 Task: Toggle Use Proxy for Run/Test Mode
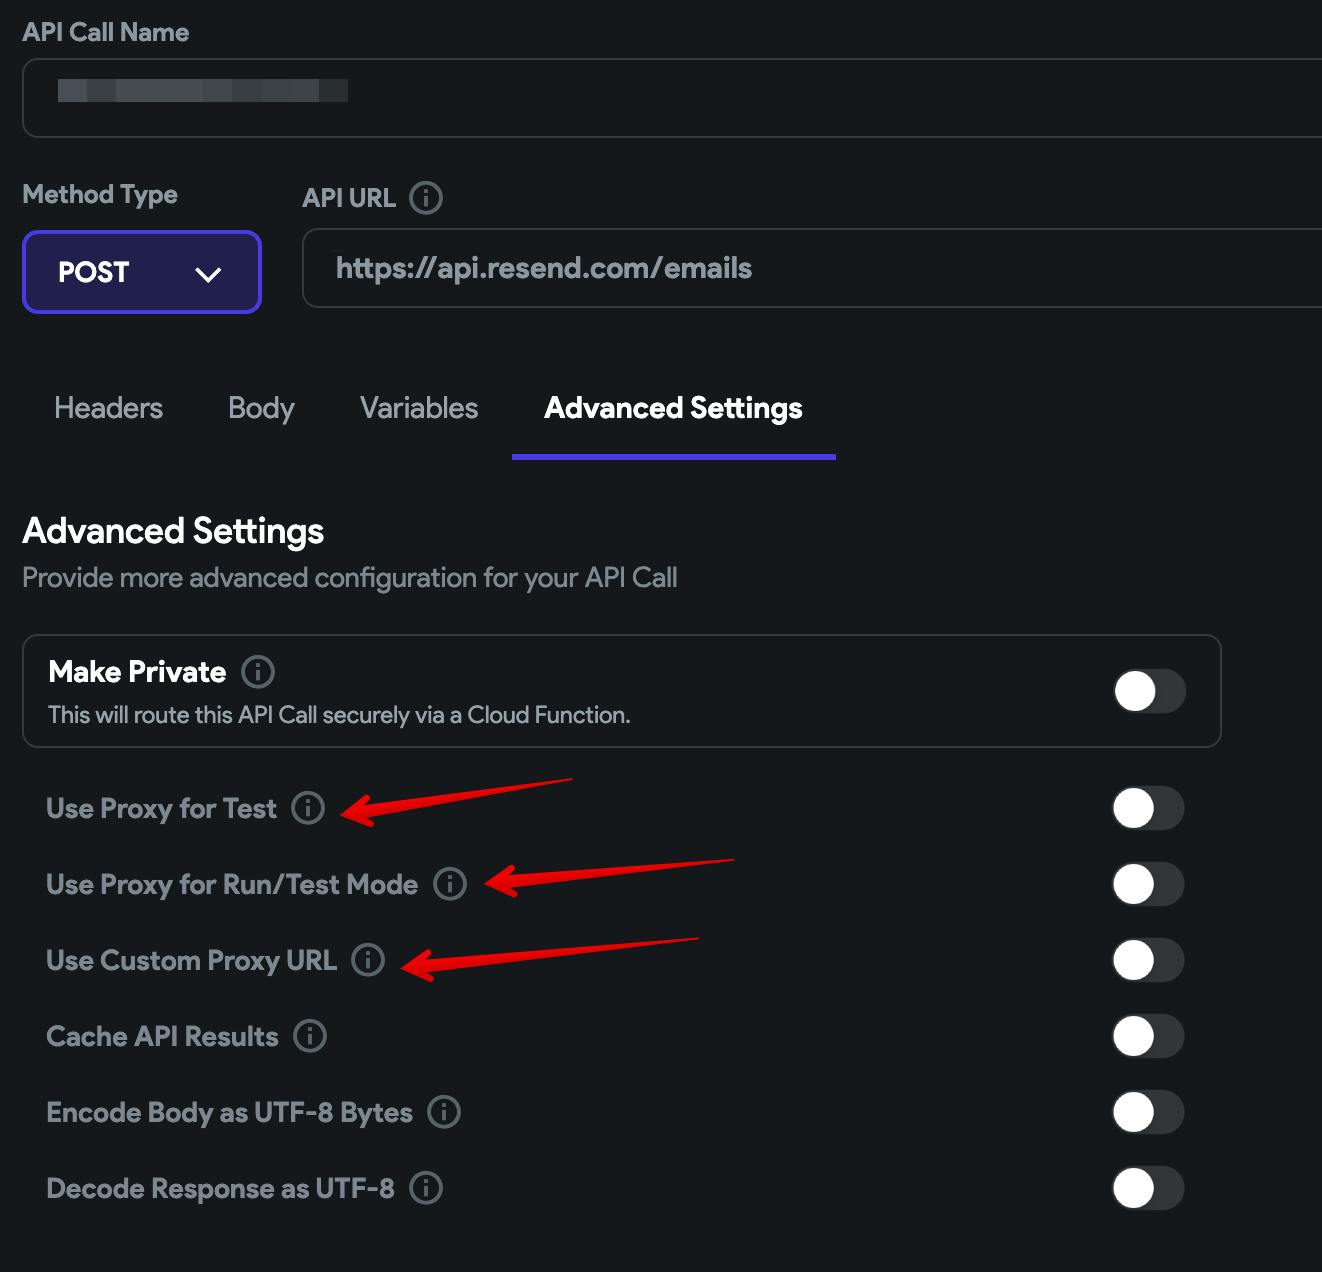click(x=1148, y=884)
